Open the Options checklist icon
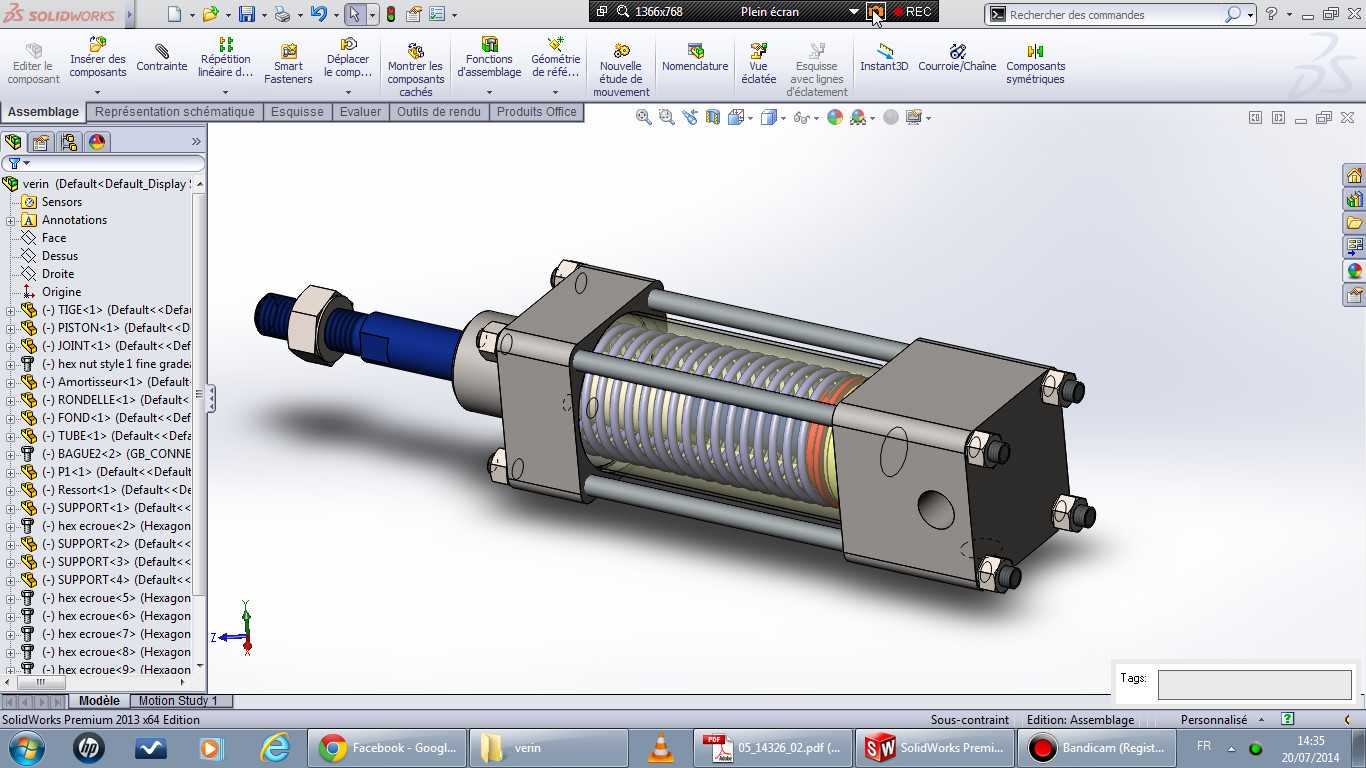 437,14
